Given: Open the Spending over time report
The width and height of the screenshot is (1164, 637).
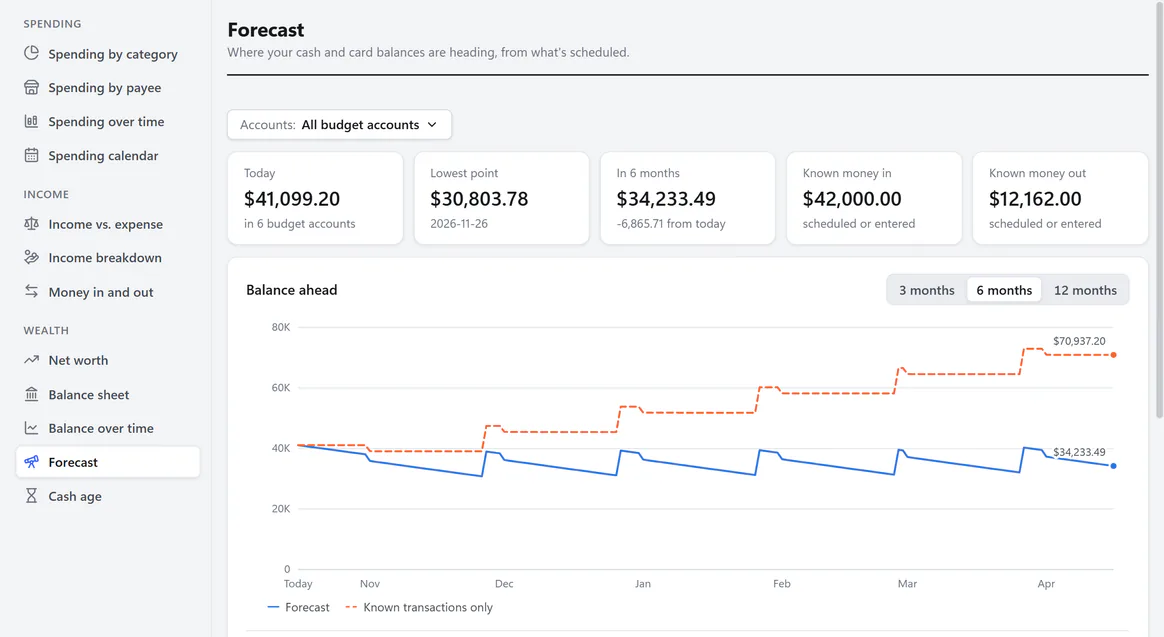Looking at the screenshot, I should pyautogui.click(x=108, y=121).
